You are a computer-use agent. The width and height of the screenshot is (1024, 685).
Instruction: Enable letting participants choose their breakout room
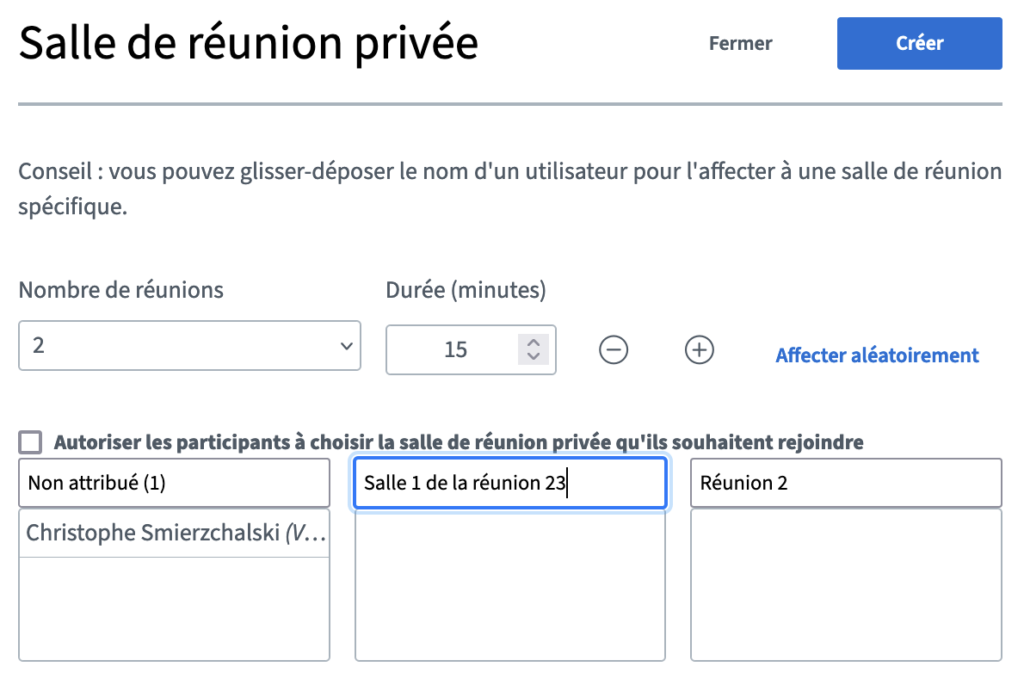click(x=30, y=442)
